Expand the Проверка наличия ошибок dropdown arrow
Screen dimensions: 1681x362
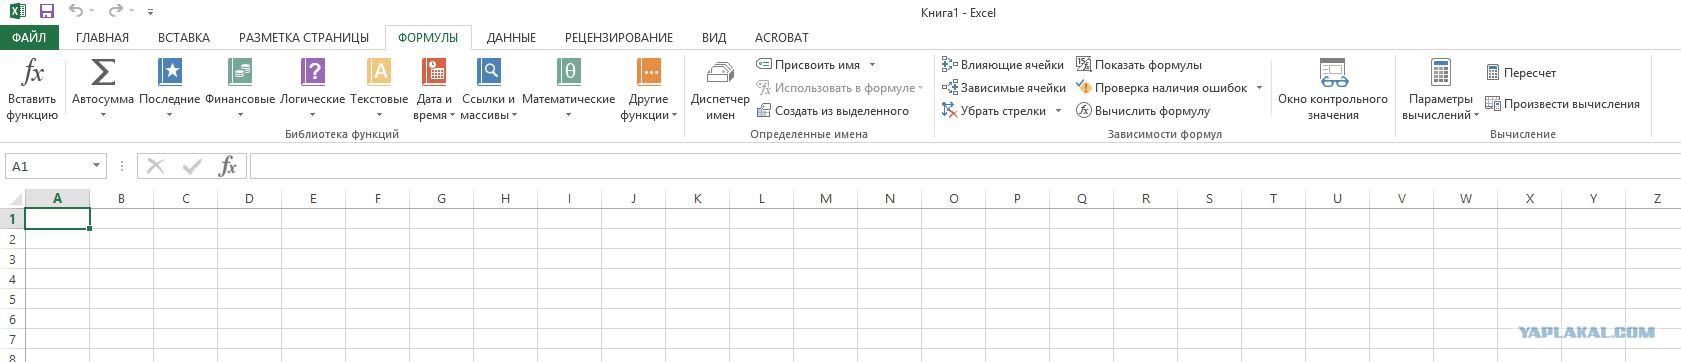pos(1259,88)
